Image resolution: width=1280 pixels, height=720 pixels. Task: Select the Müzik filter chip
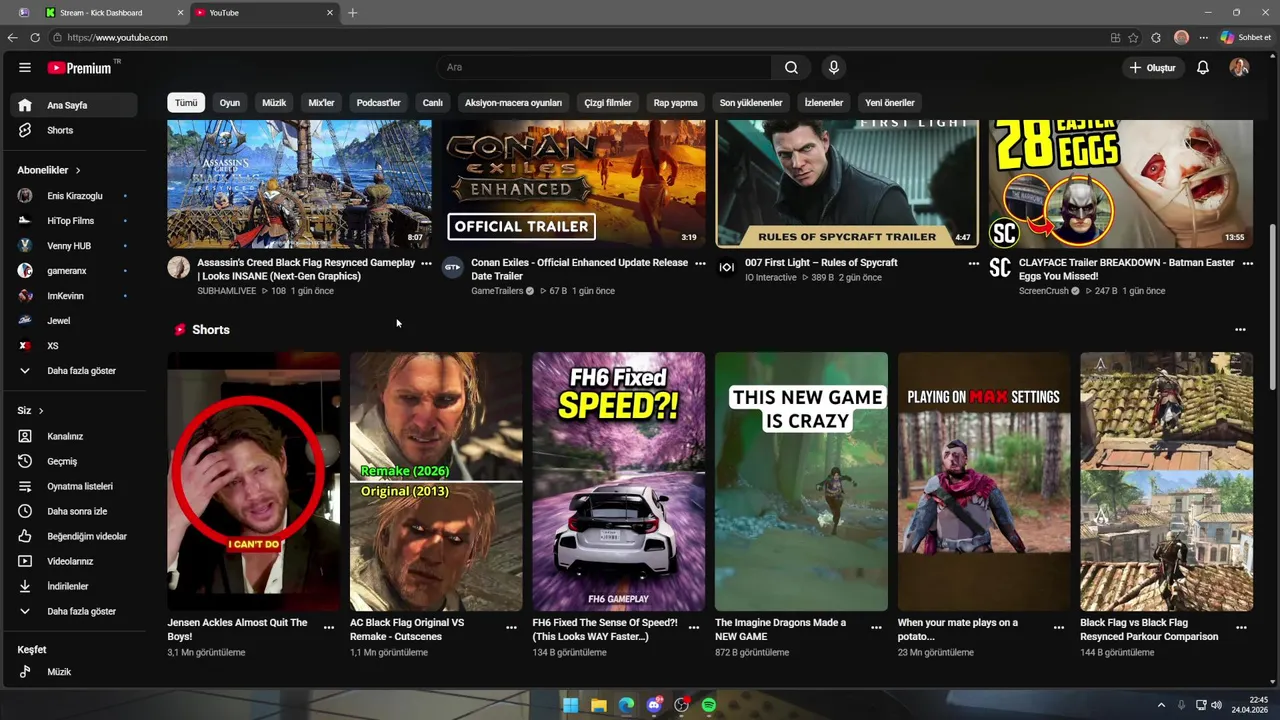click(274, 103)
